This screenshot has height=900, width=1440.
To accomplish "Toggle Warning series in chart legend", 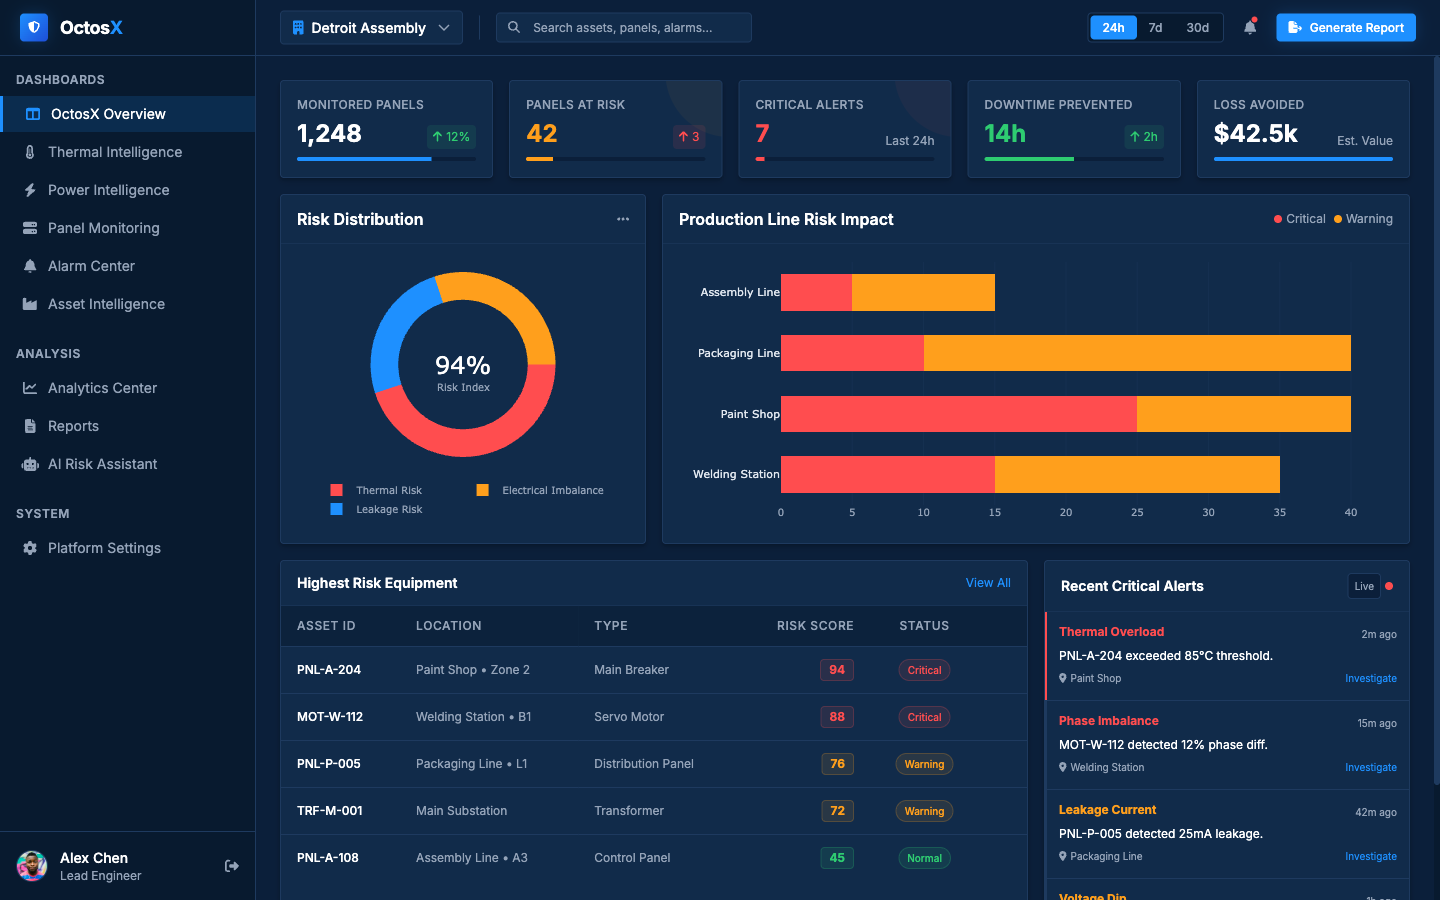I will (x=1363, y=219).
